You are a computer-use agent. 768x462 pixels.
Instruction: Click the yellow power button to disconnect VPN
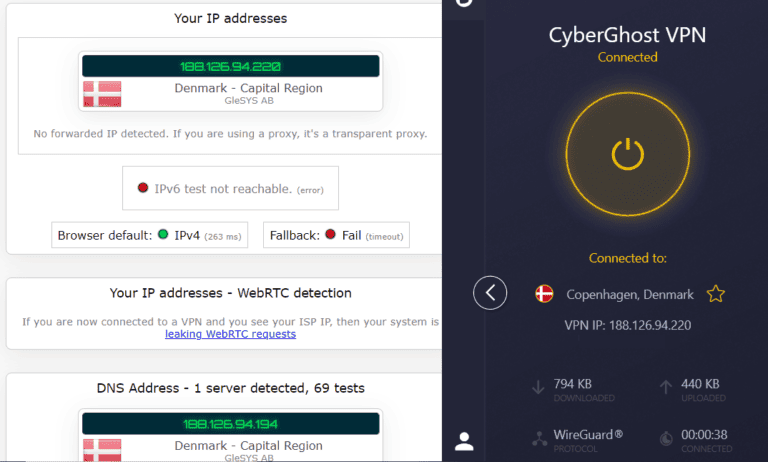[627, 154]
